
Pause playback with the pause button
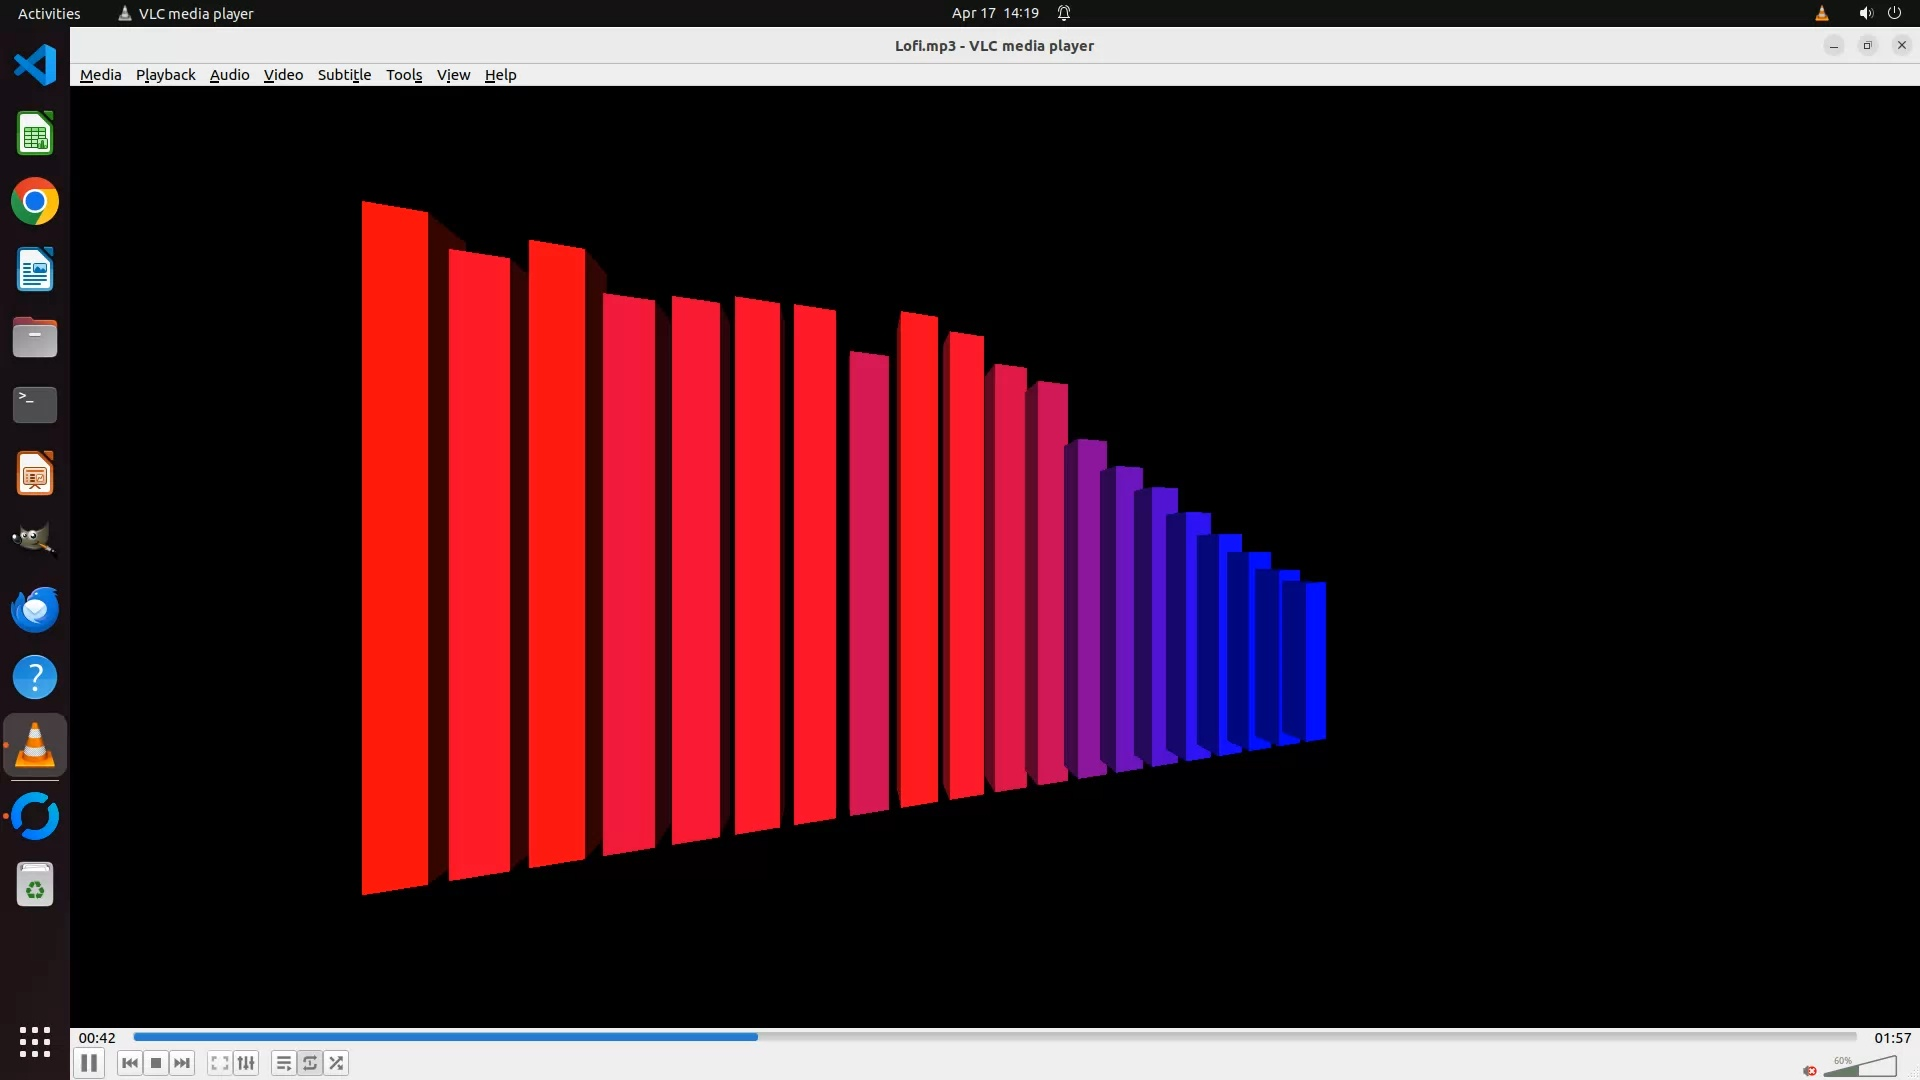point(89,1063)
